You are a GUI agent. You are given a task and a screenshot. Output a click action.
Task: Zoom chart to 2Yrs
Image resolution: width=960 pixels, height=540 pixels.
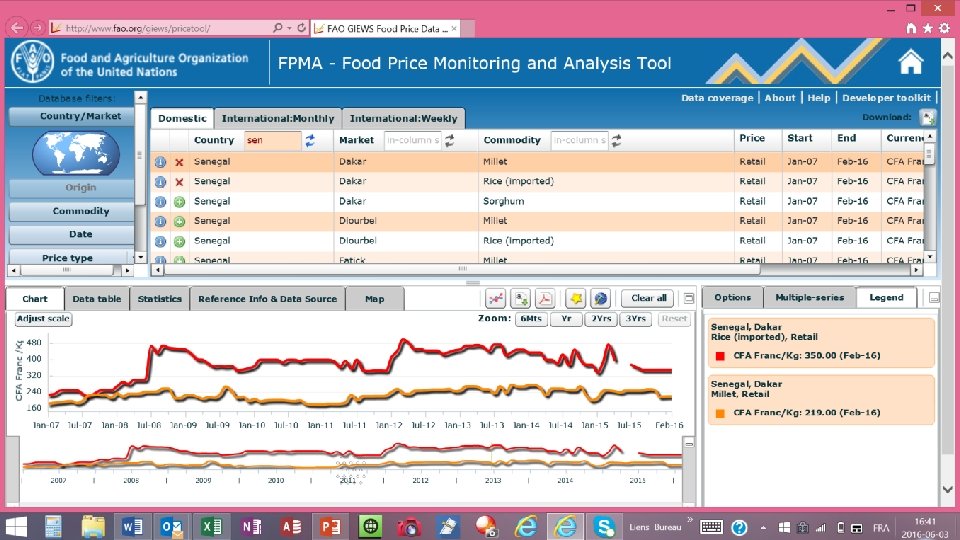(601, 319)
